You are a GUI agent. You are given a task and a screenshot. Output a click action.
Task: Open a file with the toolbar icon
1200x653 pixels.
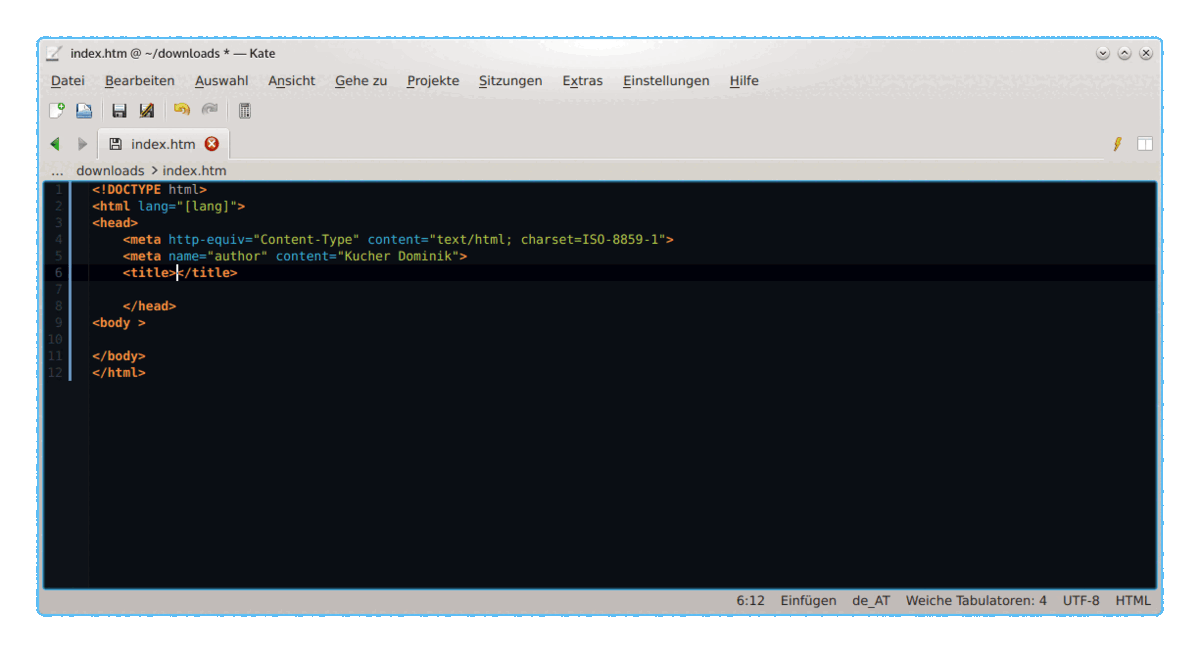[84, 110]
